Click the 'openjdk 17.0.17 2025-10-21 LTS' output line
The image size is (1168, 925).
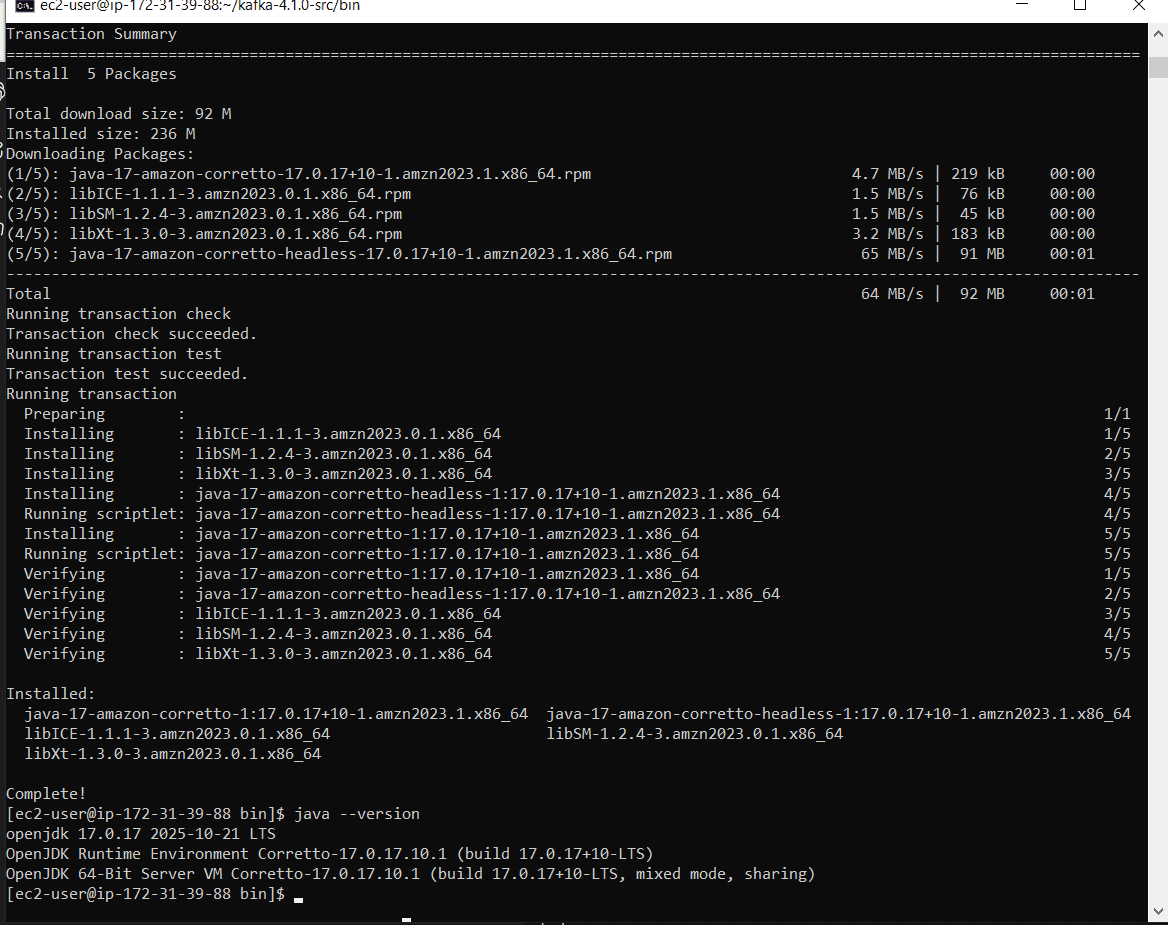click(x=140, y=834)
